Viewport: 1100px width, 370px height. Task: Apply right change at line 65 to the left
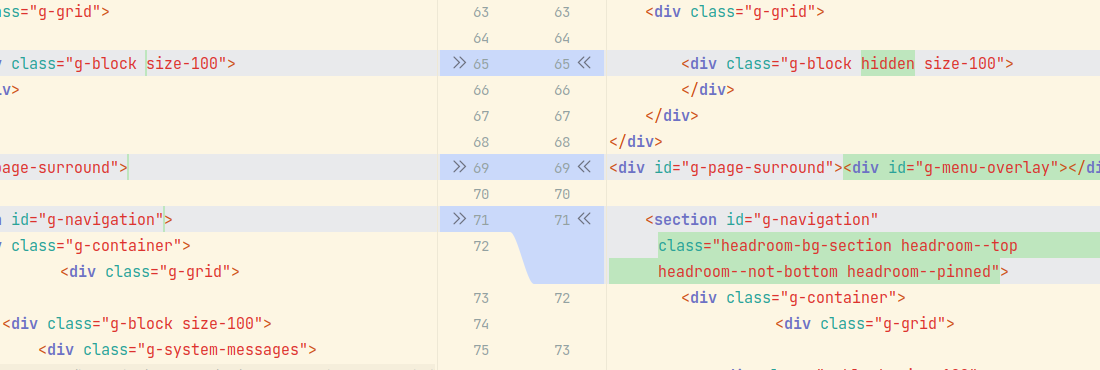click(x=584, y=63)
